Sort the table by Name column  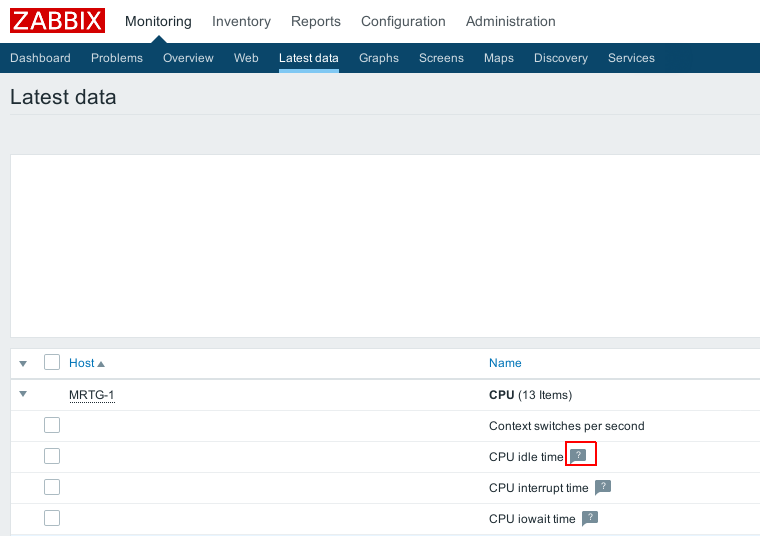505,363
